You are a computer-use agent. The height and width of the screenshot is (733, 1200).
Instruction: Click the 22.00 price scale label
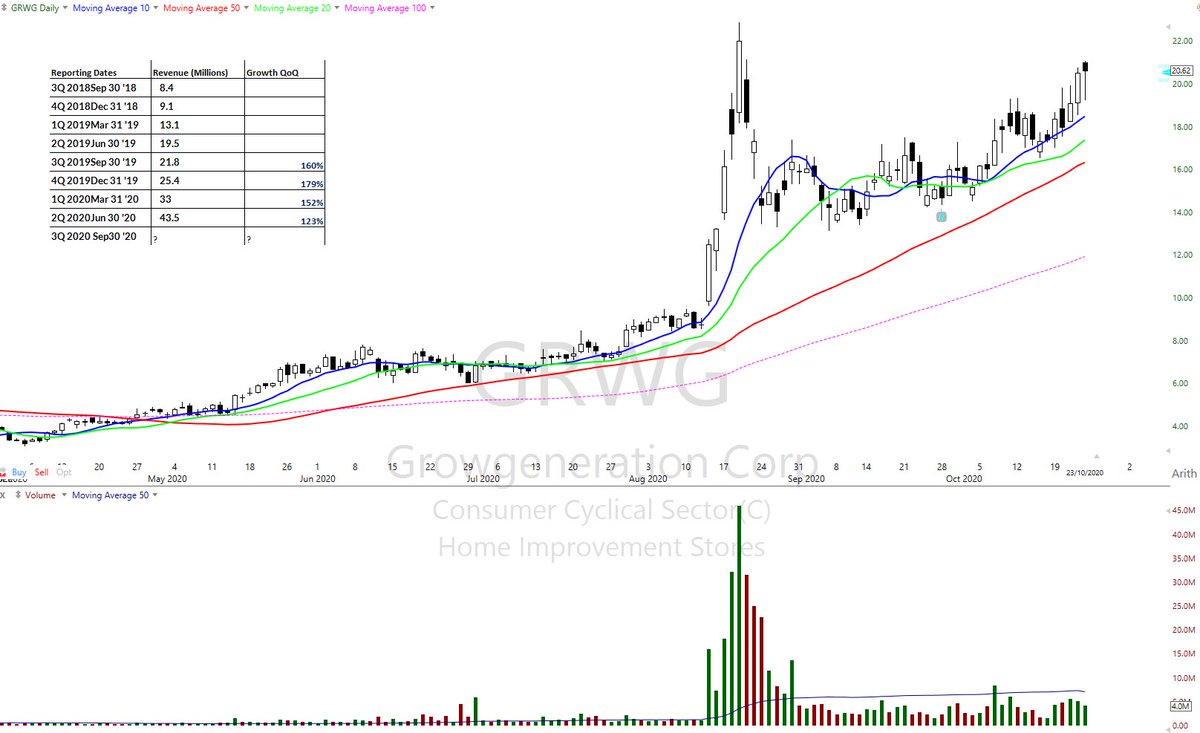pos(1181,42)
